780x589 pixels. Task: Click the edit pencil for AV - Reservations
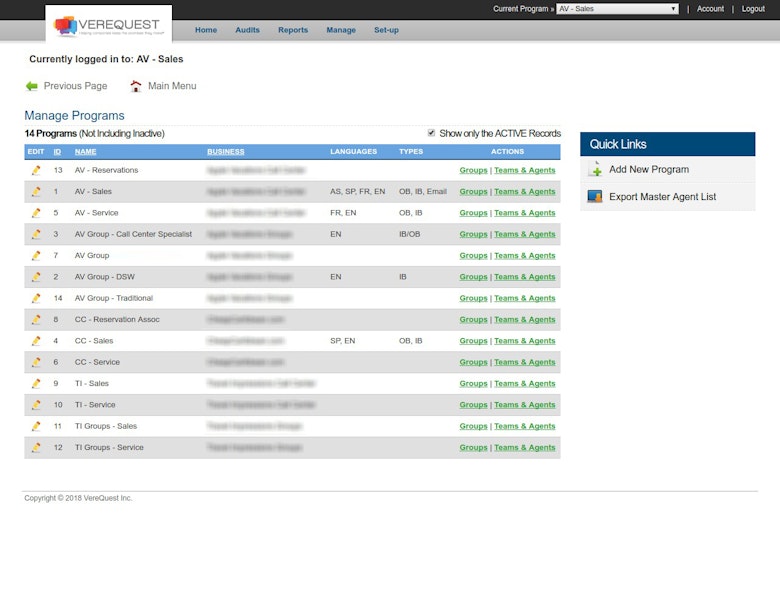[x=36, y=170]
